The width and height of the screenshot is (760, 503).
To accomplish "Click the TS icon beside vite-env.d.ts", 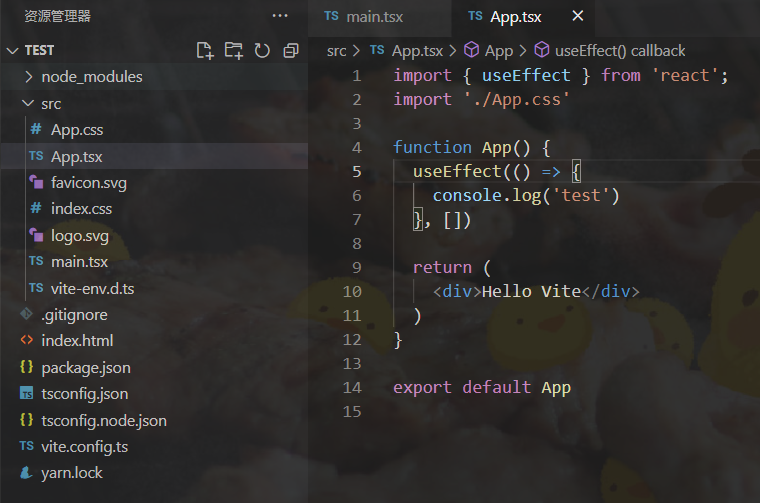I will tap(36, 287).
